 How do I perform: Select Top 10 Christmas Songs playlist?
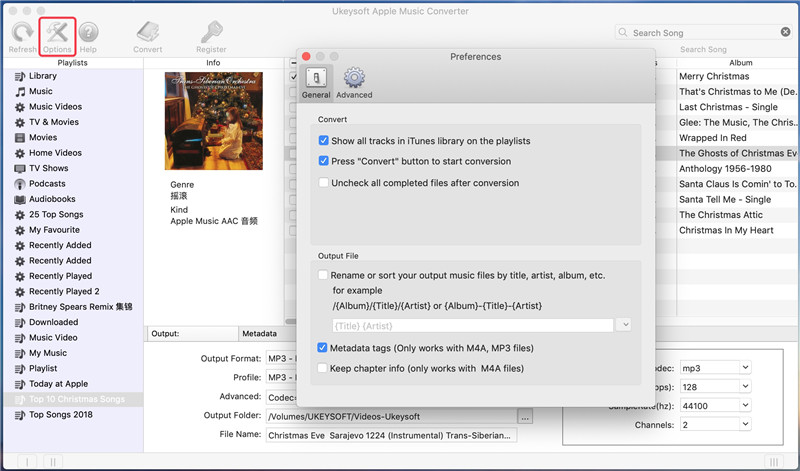pyautogui.click(x=73, y=399)
